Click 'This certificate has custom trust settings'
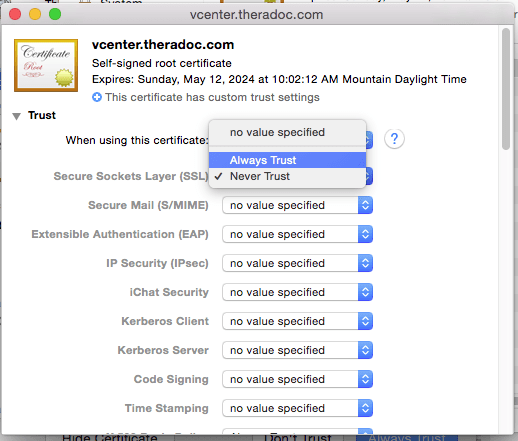Image resolution: width=518 pixels, height=441 pixels. (x=212, y=97)
